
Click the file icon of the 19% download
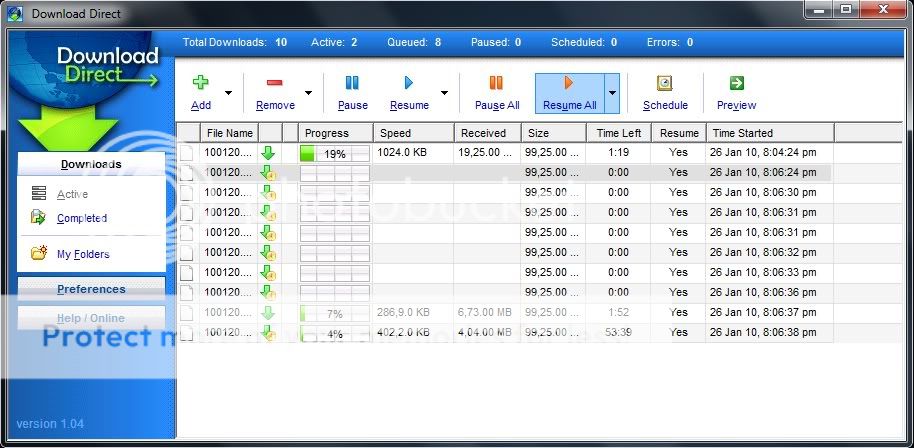tap(187, 153)
